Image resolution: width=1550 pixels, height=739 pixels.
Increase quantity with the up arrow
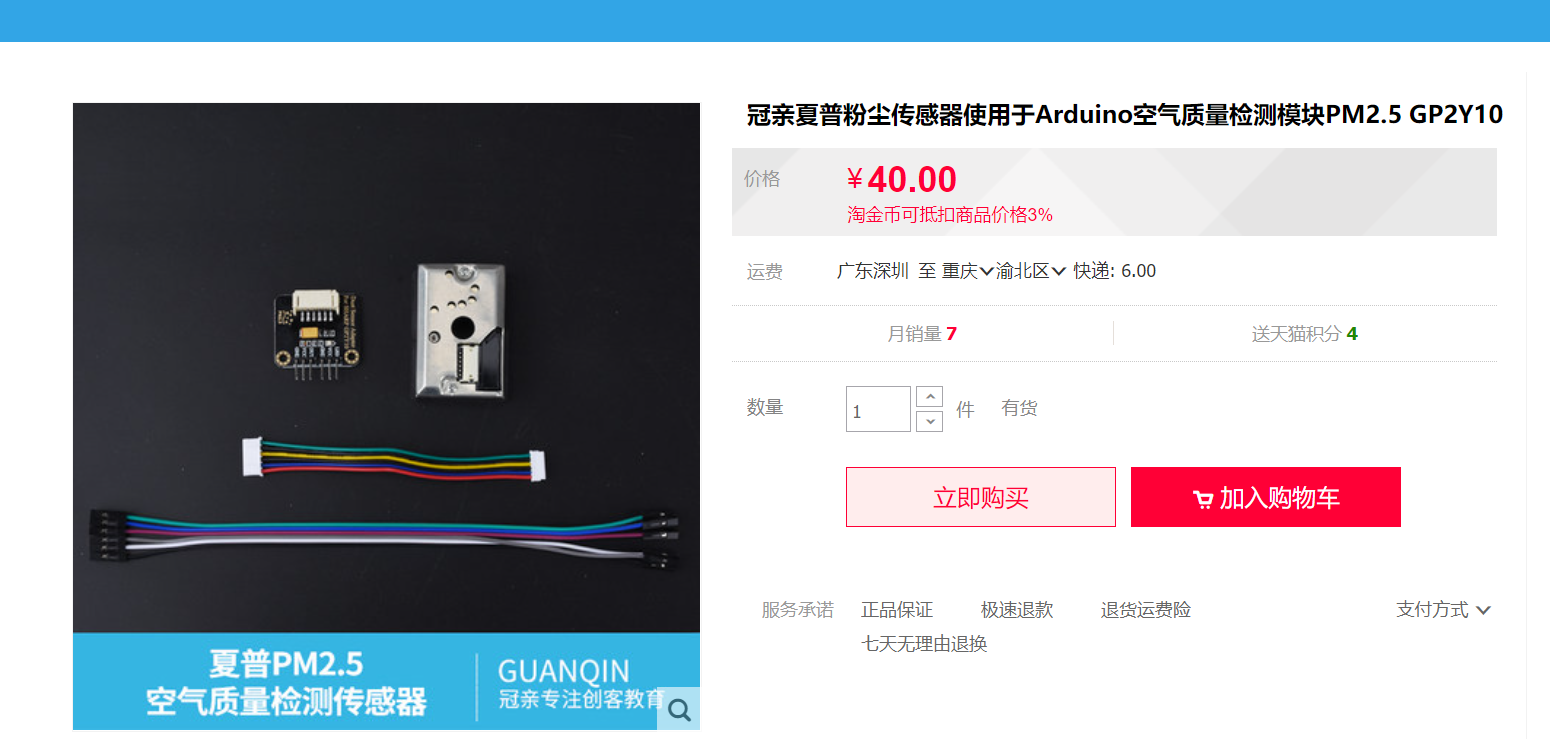point(929,396)
